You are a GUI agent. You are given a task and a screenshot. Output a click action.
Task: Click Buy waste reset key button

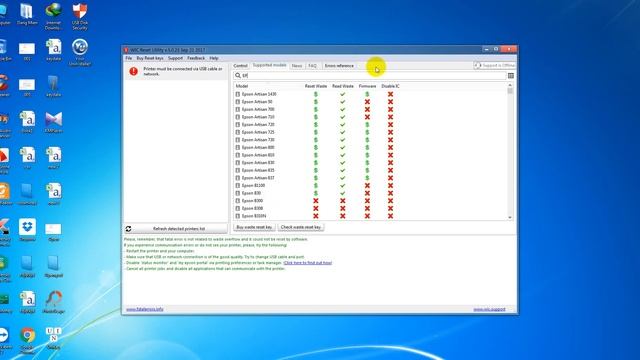254,227
